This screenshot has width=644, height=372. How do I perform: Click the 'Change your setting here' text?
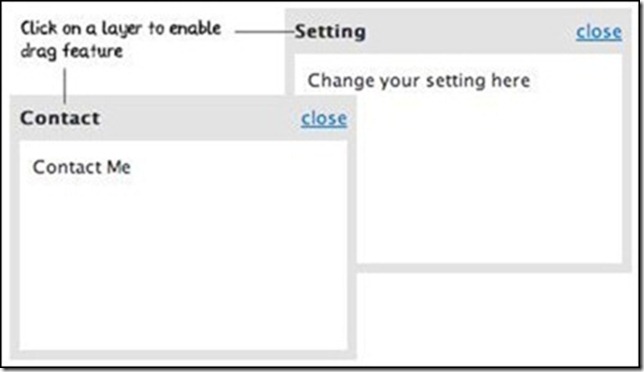(x=419, y=80)
